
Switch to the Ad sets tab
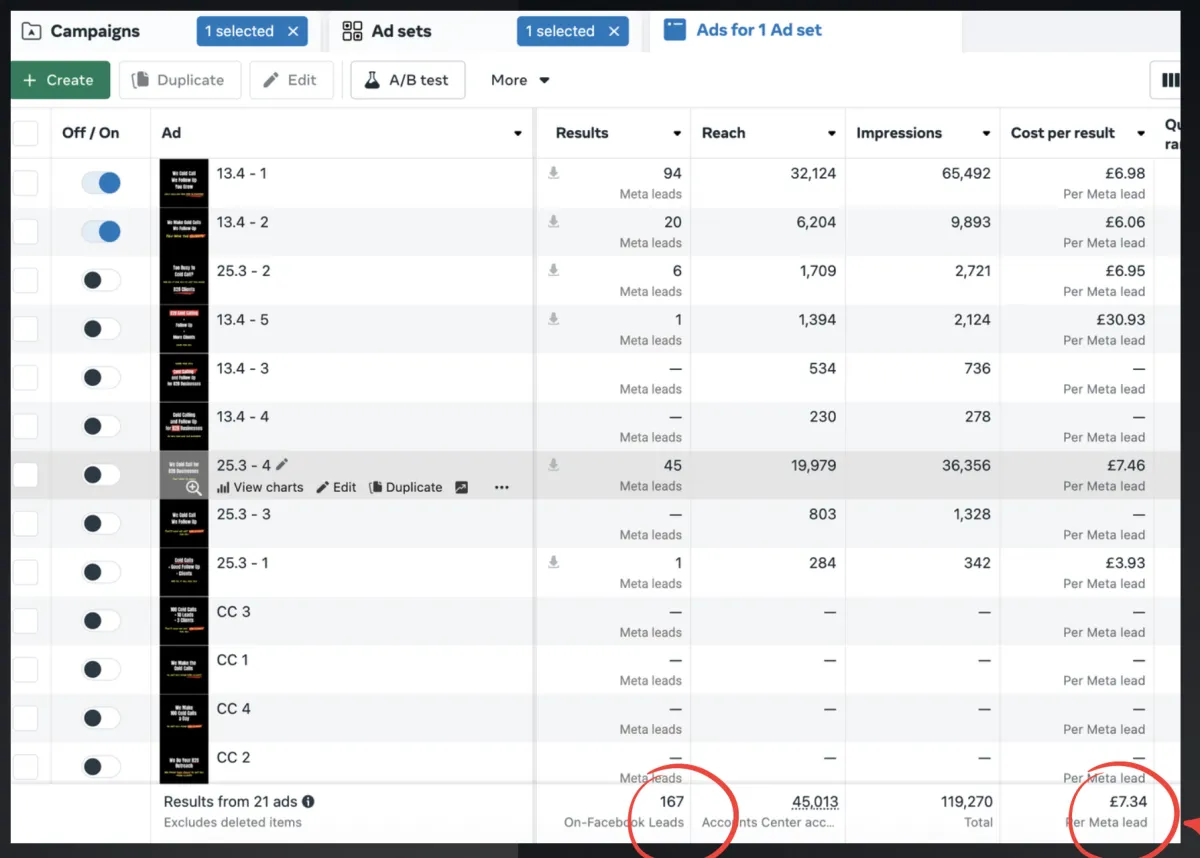click(401, 31)
